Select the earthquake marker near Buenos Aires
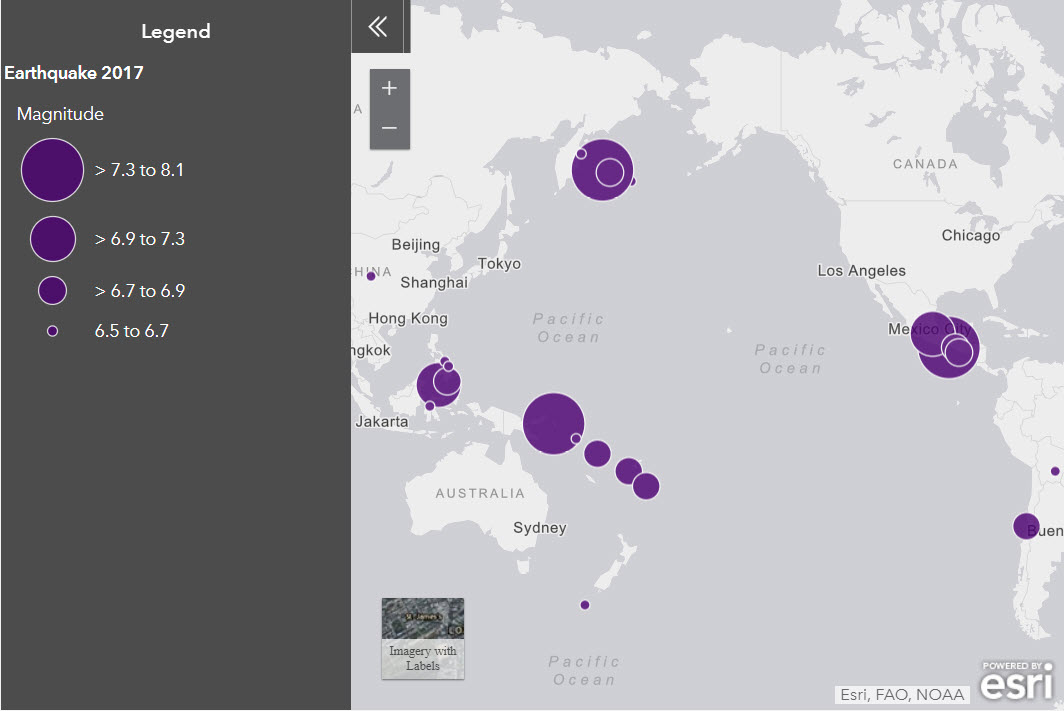This screenshot has height=711, width=1064. [x=1026, y=526]
